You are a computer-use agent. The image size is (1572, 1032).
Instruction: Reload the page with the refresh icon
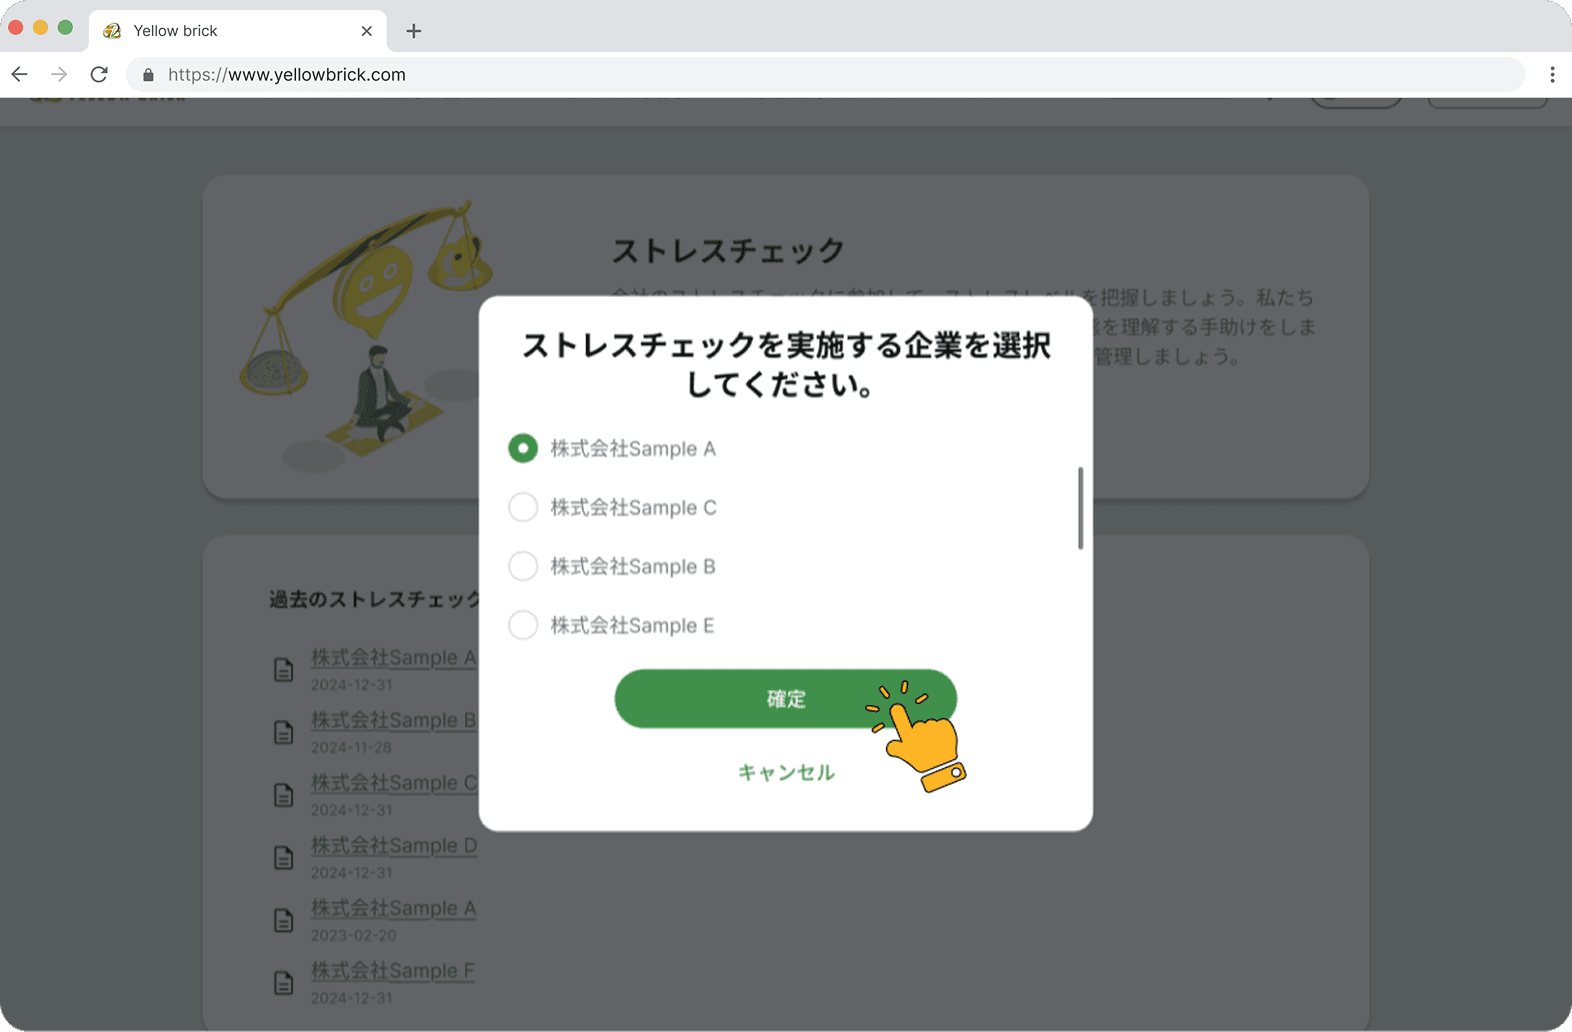99,75
